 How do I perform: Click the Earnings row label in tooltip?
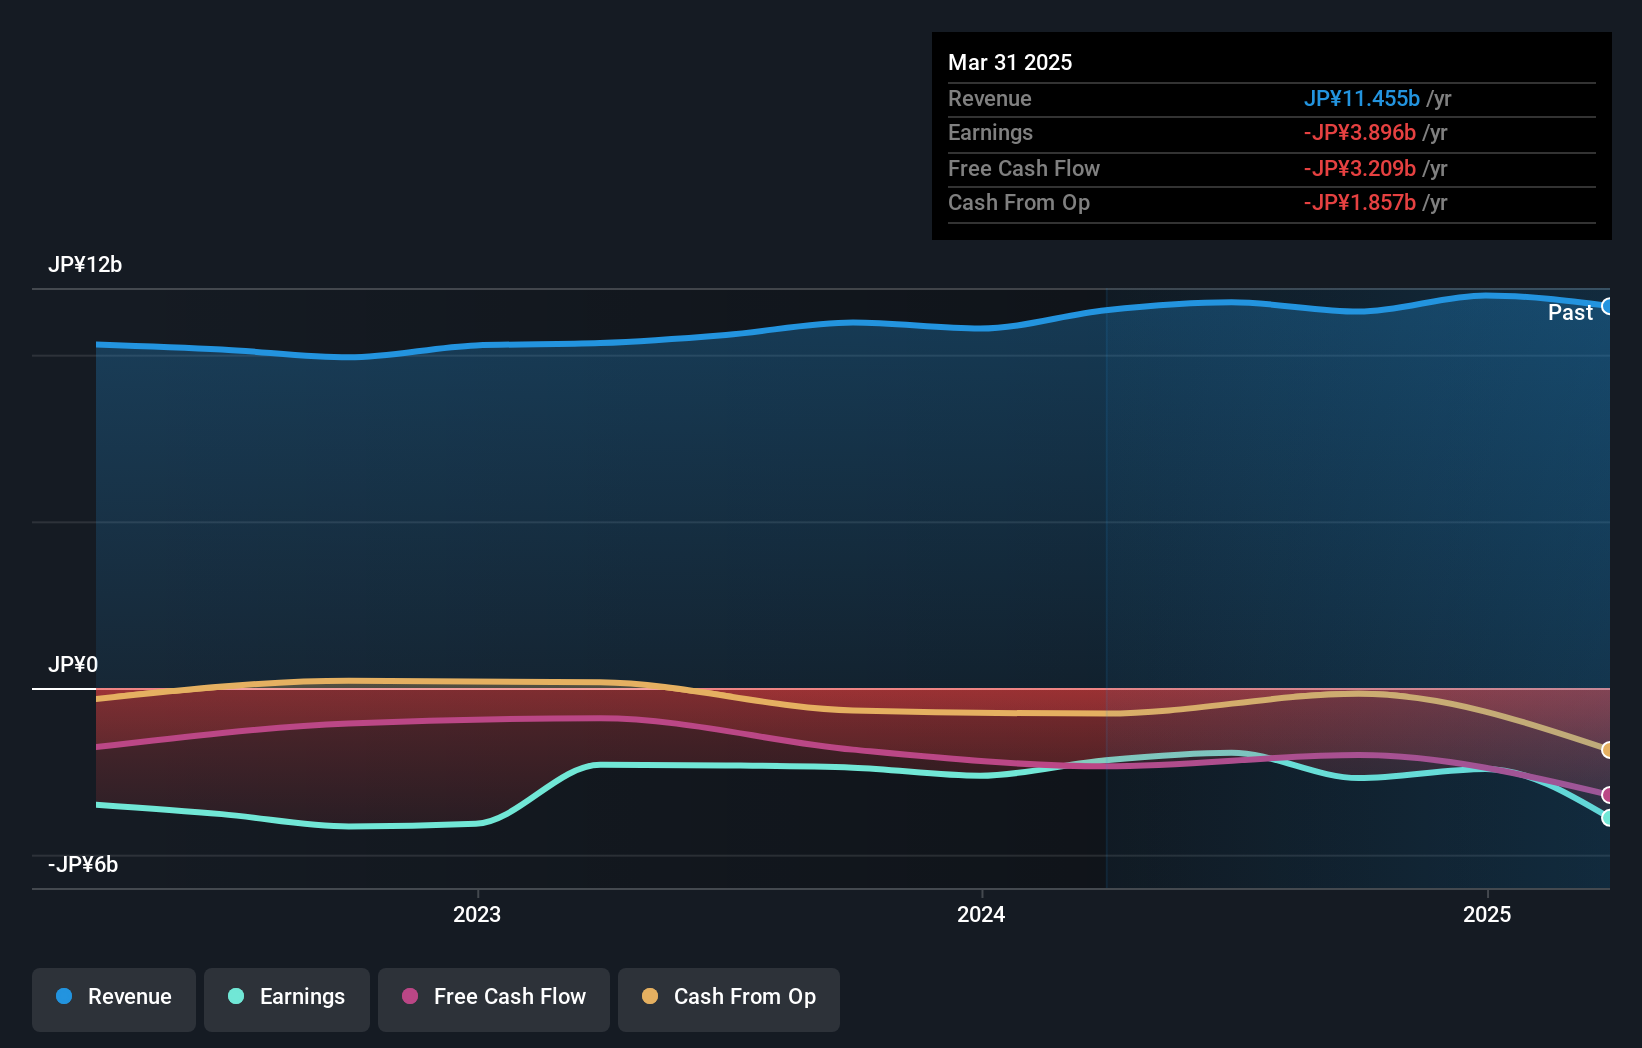(990, 133)
